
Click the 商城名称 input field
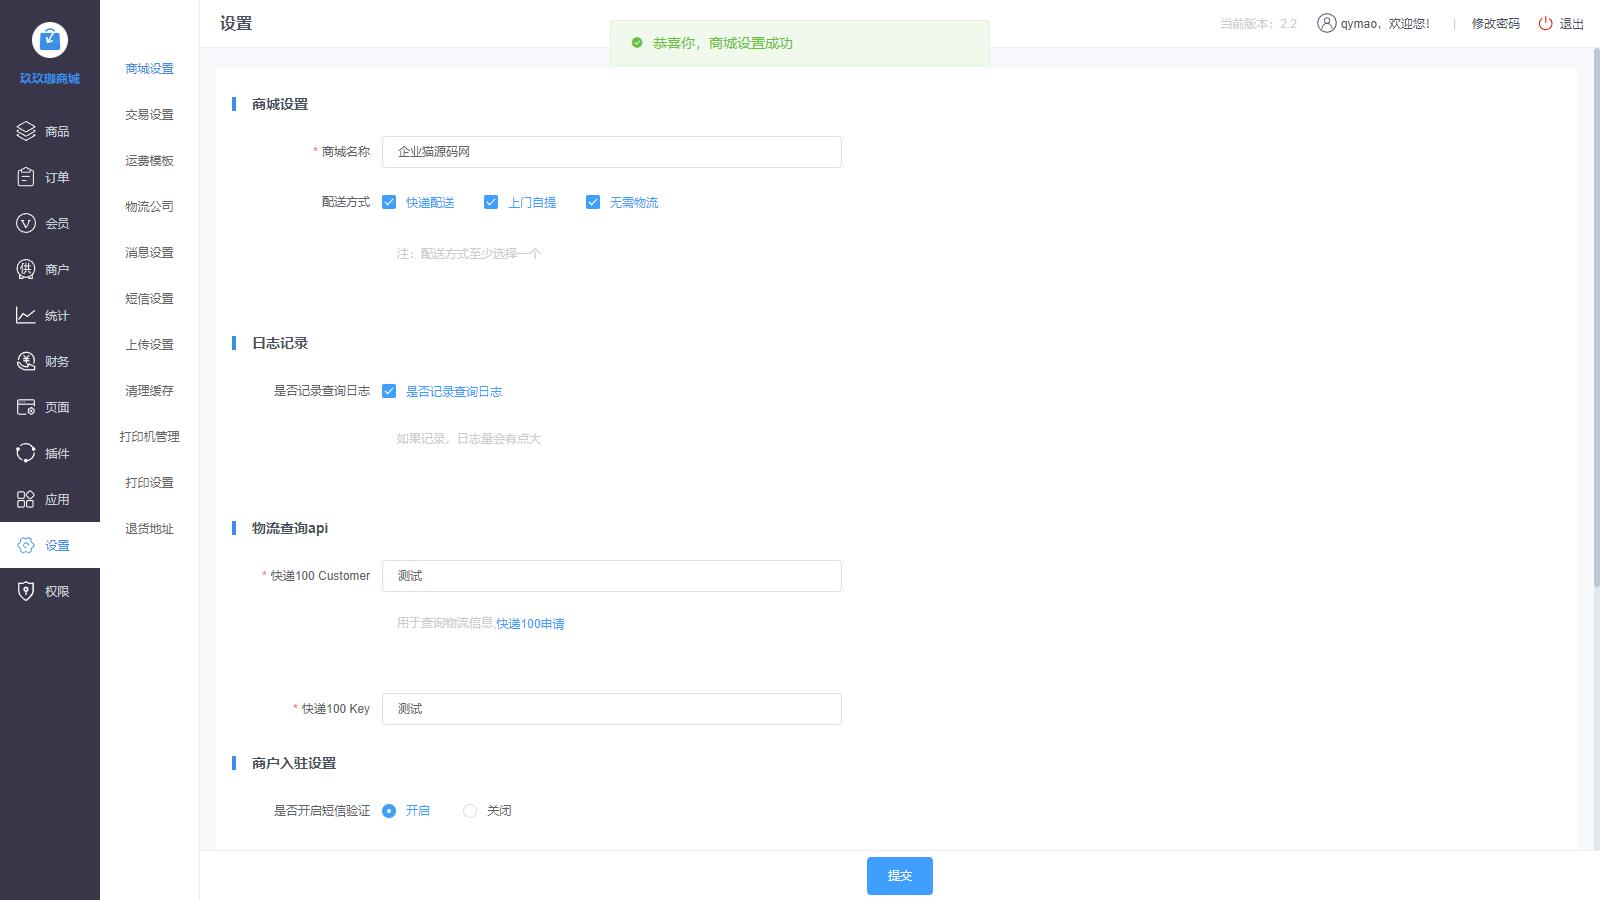coord(612,152)
